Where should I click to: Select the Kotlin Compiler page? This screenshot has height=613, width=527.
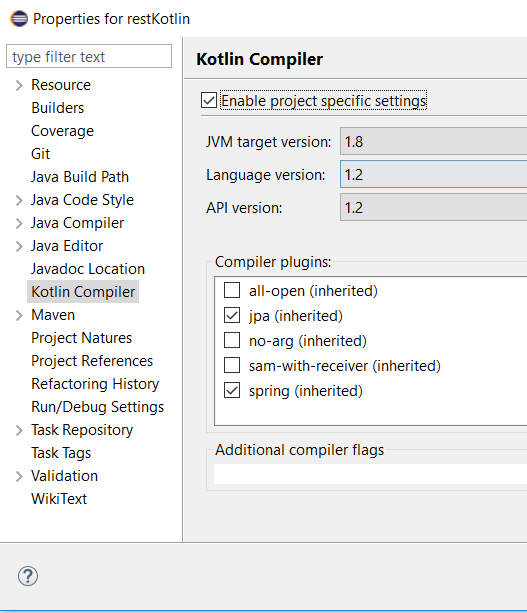click(83, 292)
